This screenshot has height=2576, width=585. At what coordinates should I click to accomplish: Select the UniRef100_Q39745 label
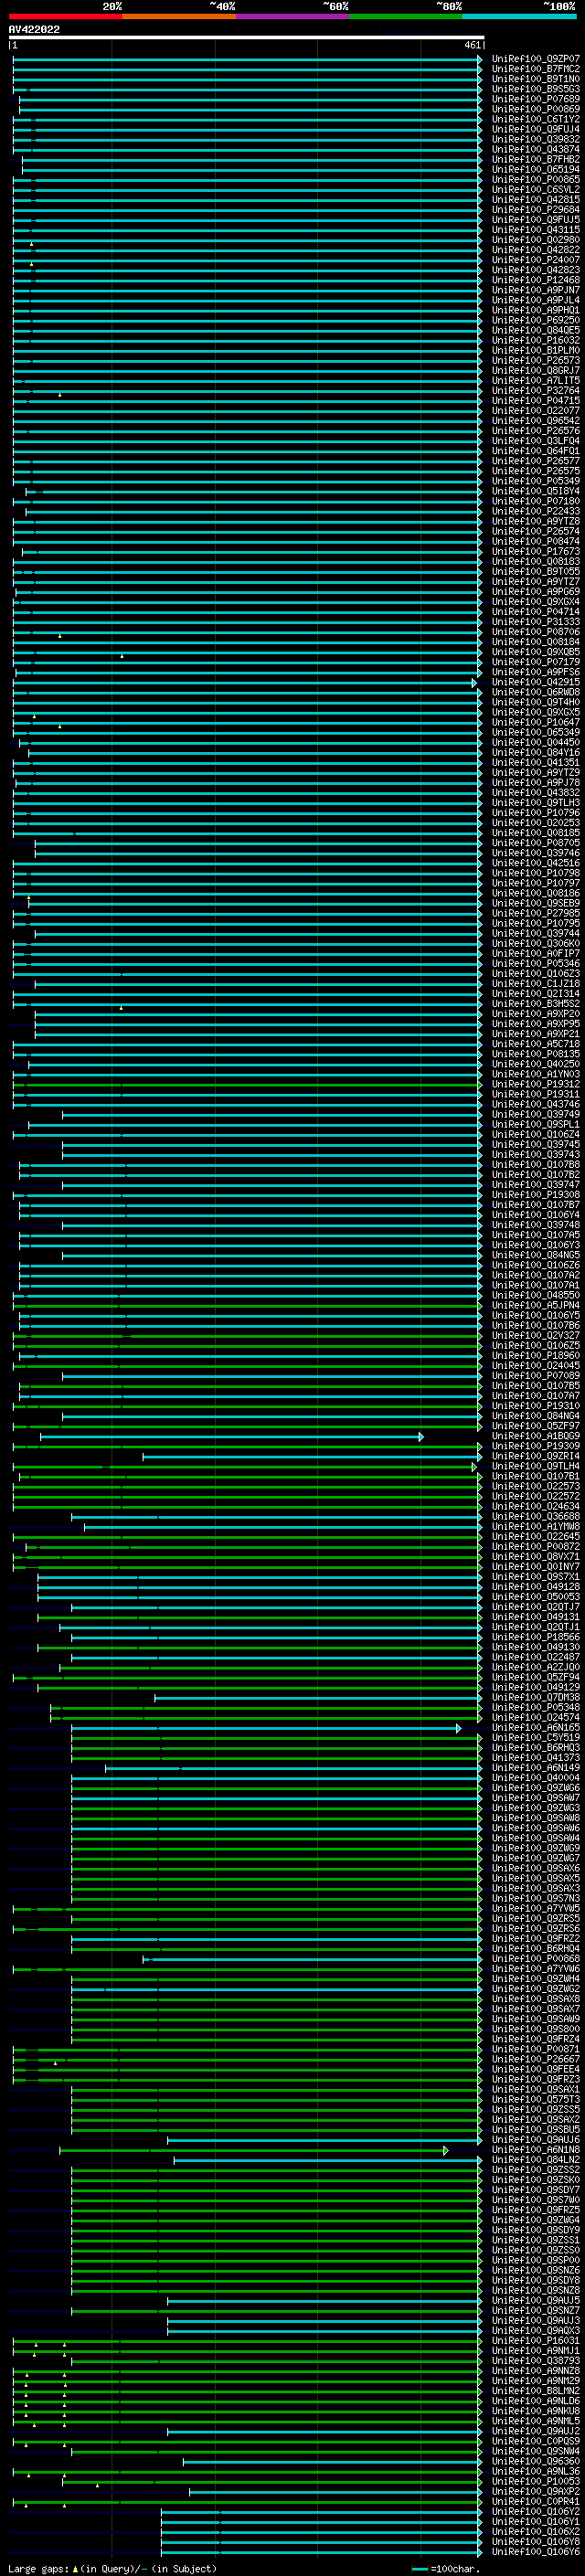[x=535, y=1145]
